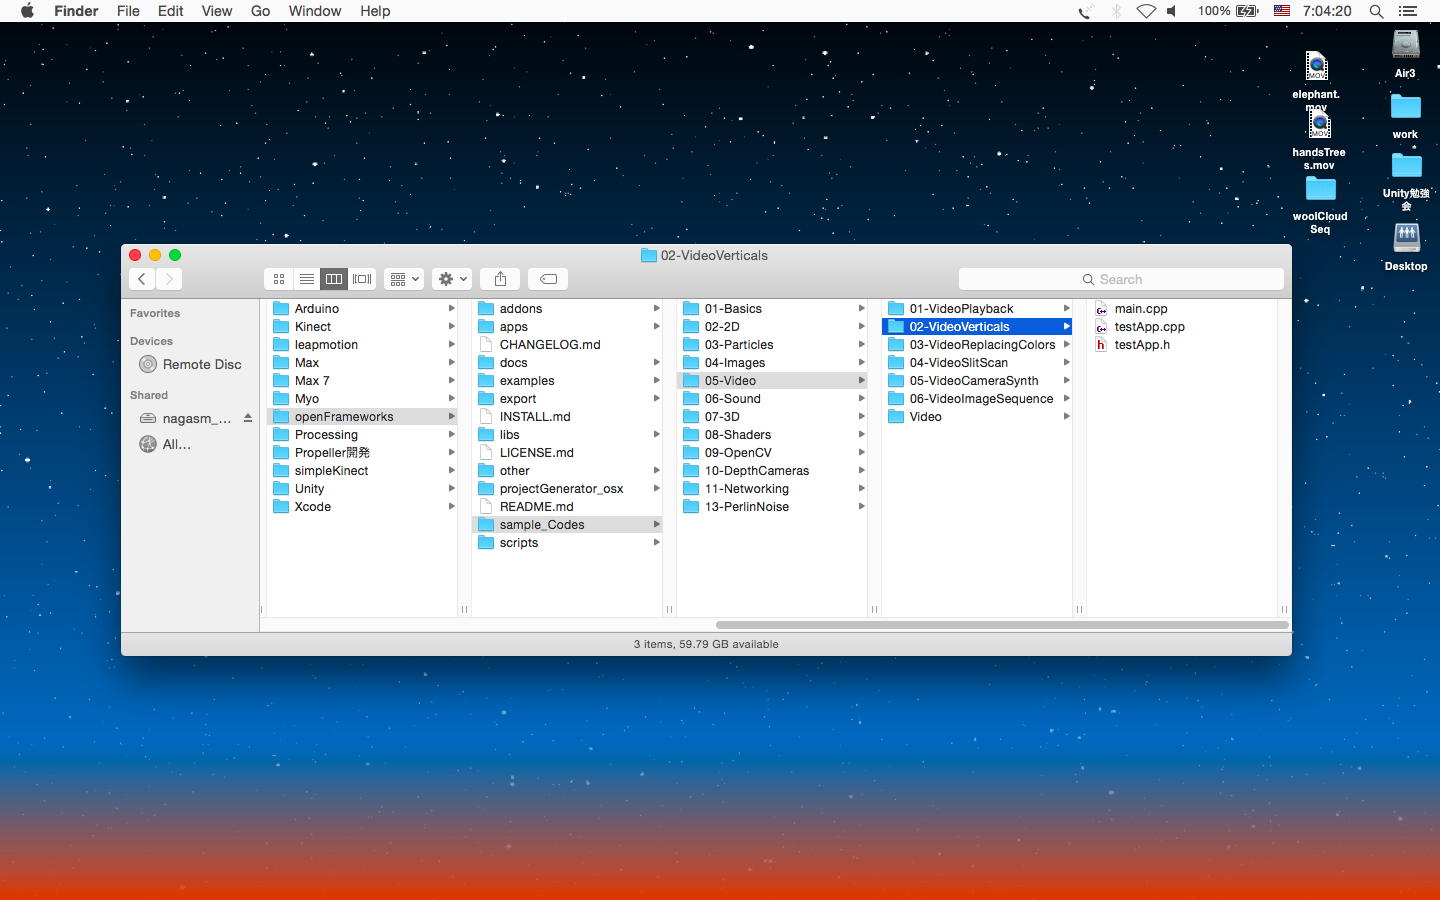Click the Edit Tags toolbar button
Screen dimensions: 1440x900
coord(548,279)
